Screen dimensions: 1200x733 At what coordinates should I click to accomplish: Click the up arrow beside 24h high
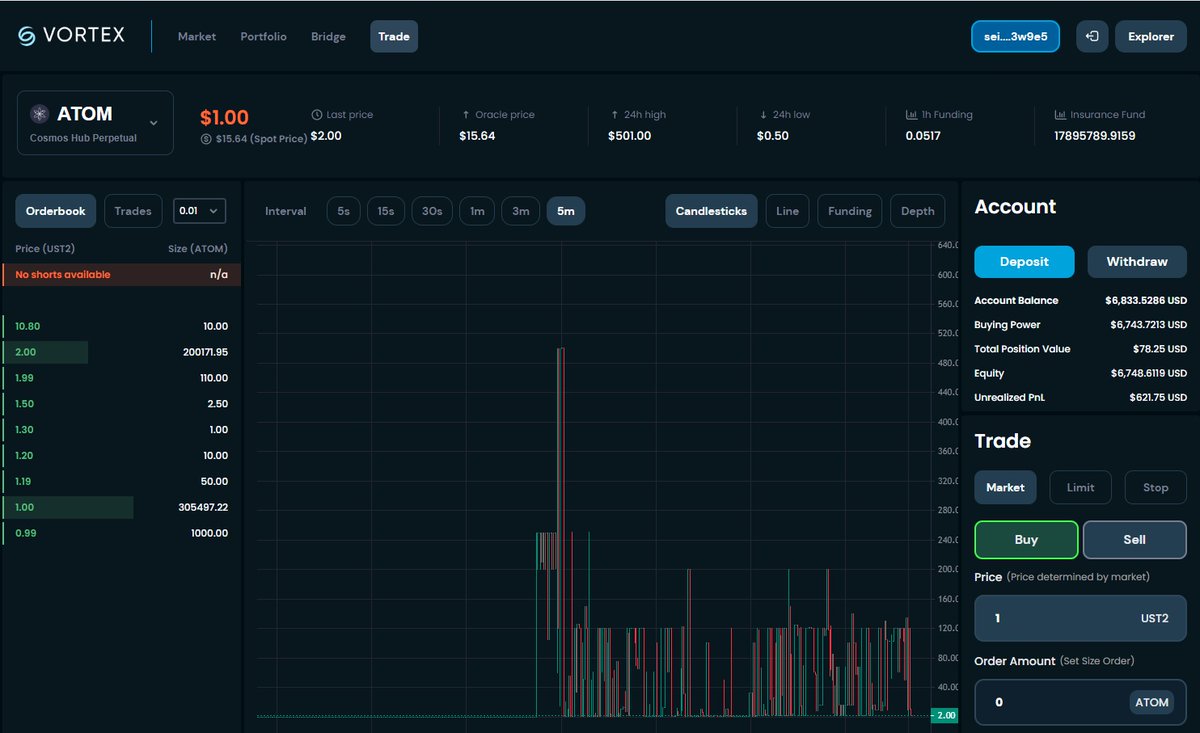(614, 115)
